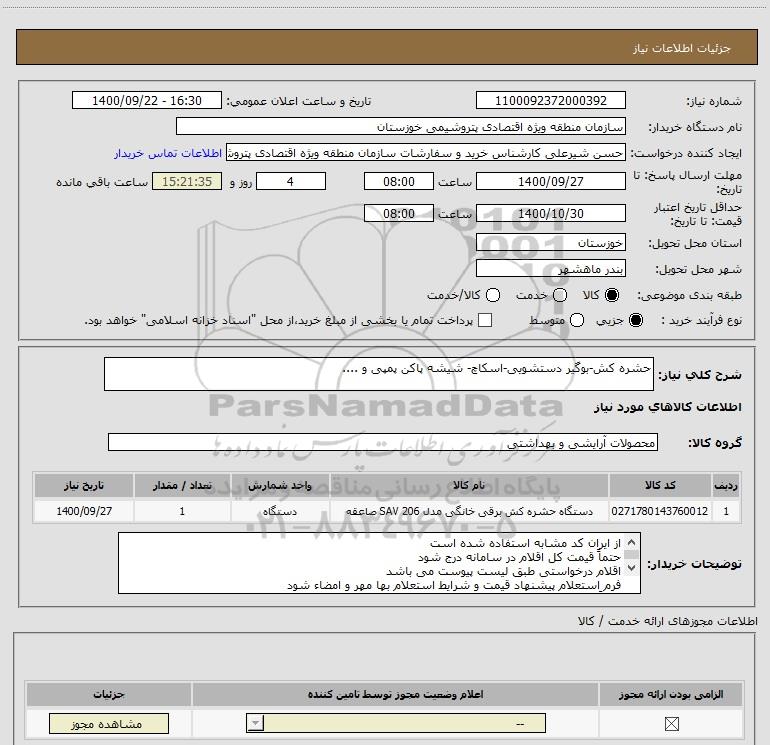Click the countdown timer 15:21:35

click(187, 182)
